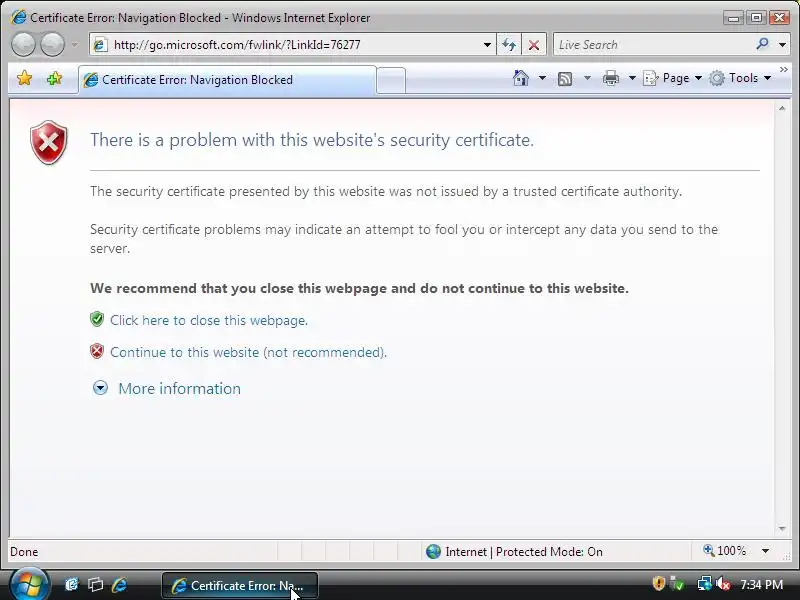
Task: Click Certificate Error taskbar button
Action: point(240,585)
